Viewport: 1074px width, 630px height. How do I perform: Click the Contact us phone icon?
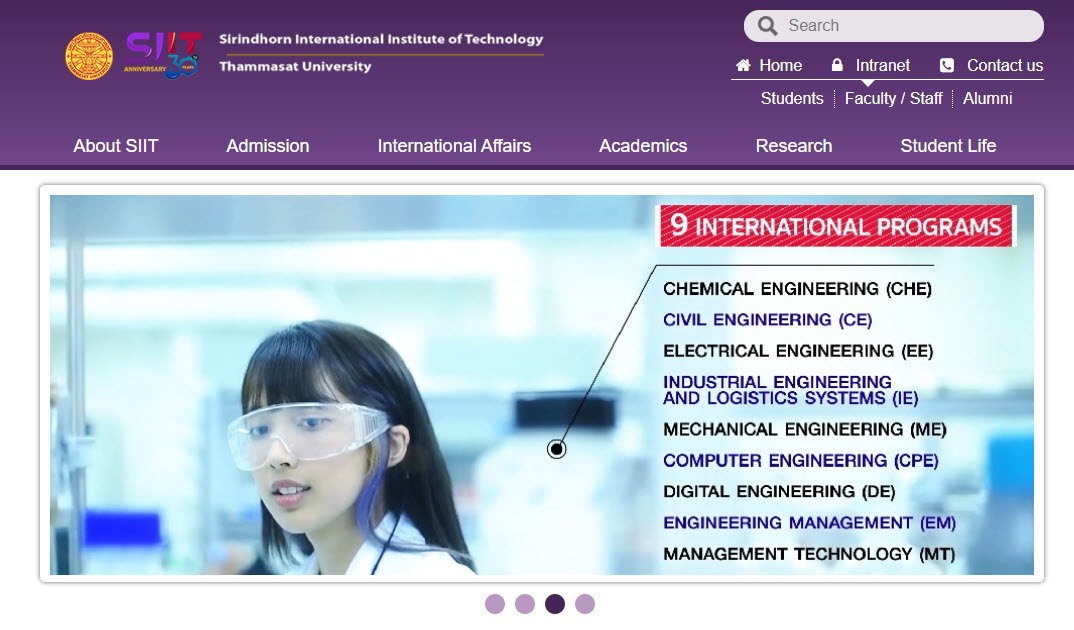(947, 65)
